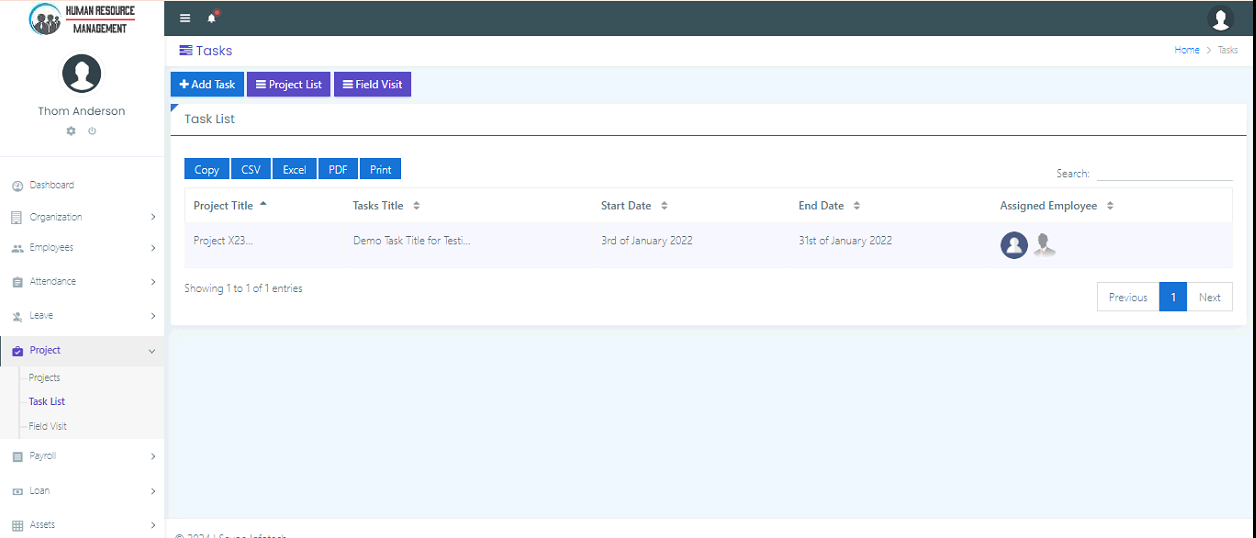Select Field Visit in Project submenu

tap(48, 426)
